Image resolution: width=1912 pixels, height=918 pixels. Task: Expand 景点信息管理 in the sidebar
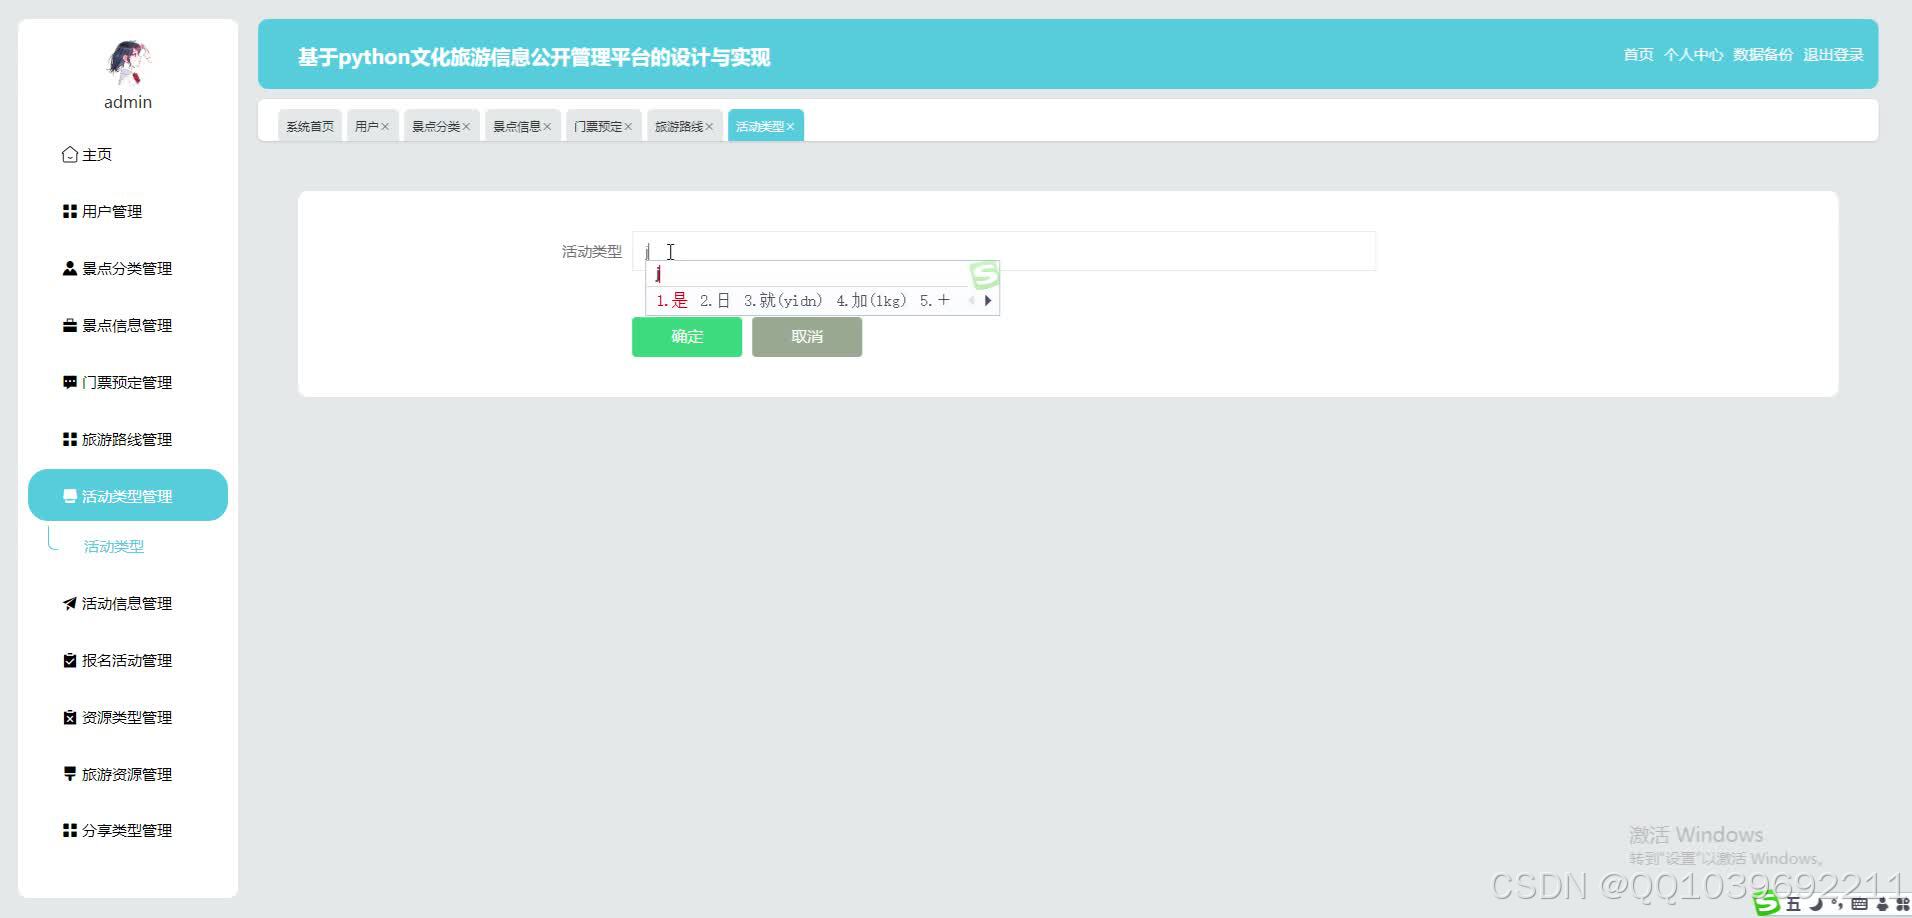pos(128,326)
